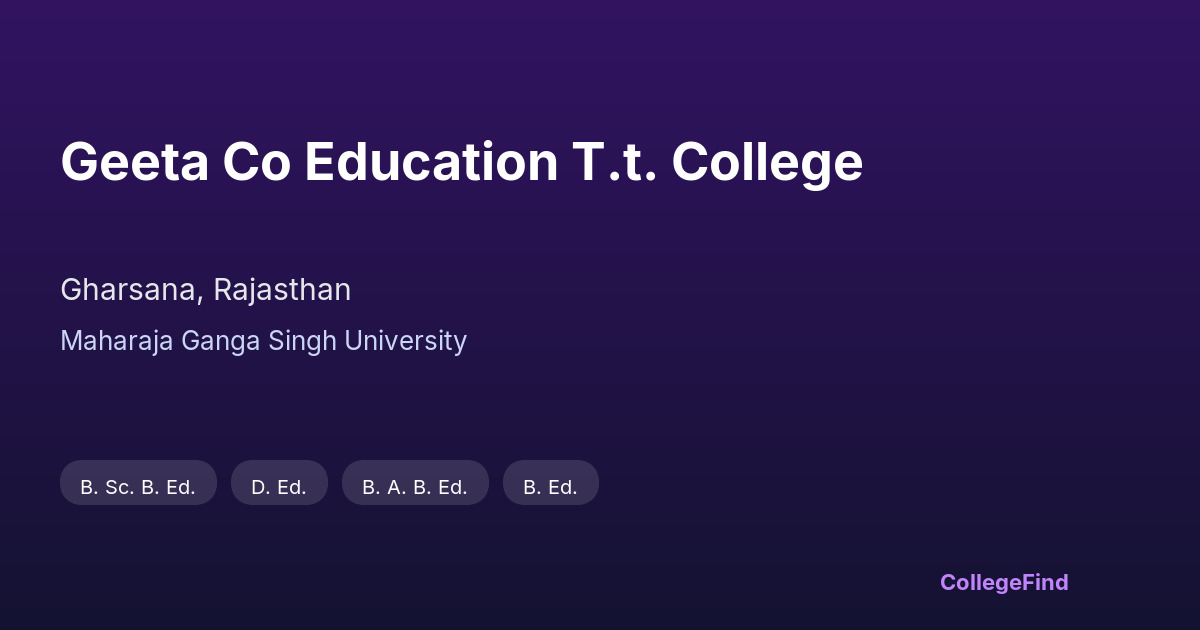Open the Maharaja Ganga Singh University link
Screen dimensions: 1200x630
pyautogui.click(x=263, y=341)
